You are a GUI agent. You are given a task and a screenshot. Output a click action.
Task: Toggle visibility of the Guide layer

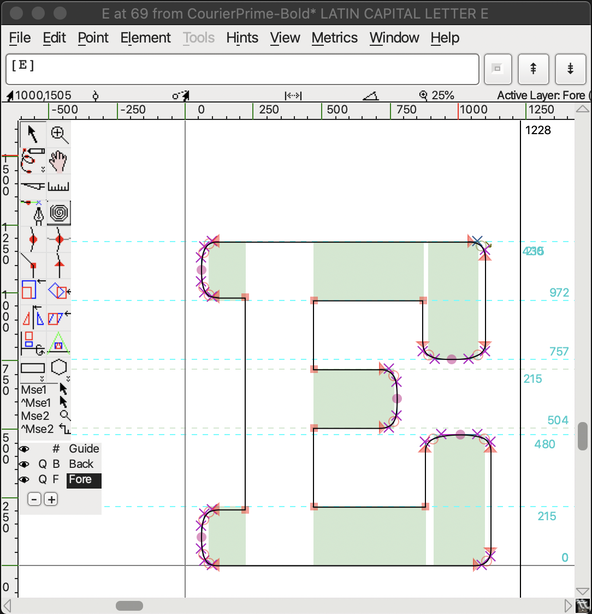[24, 449]
